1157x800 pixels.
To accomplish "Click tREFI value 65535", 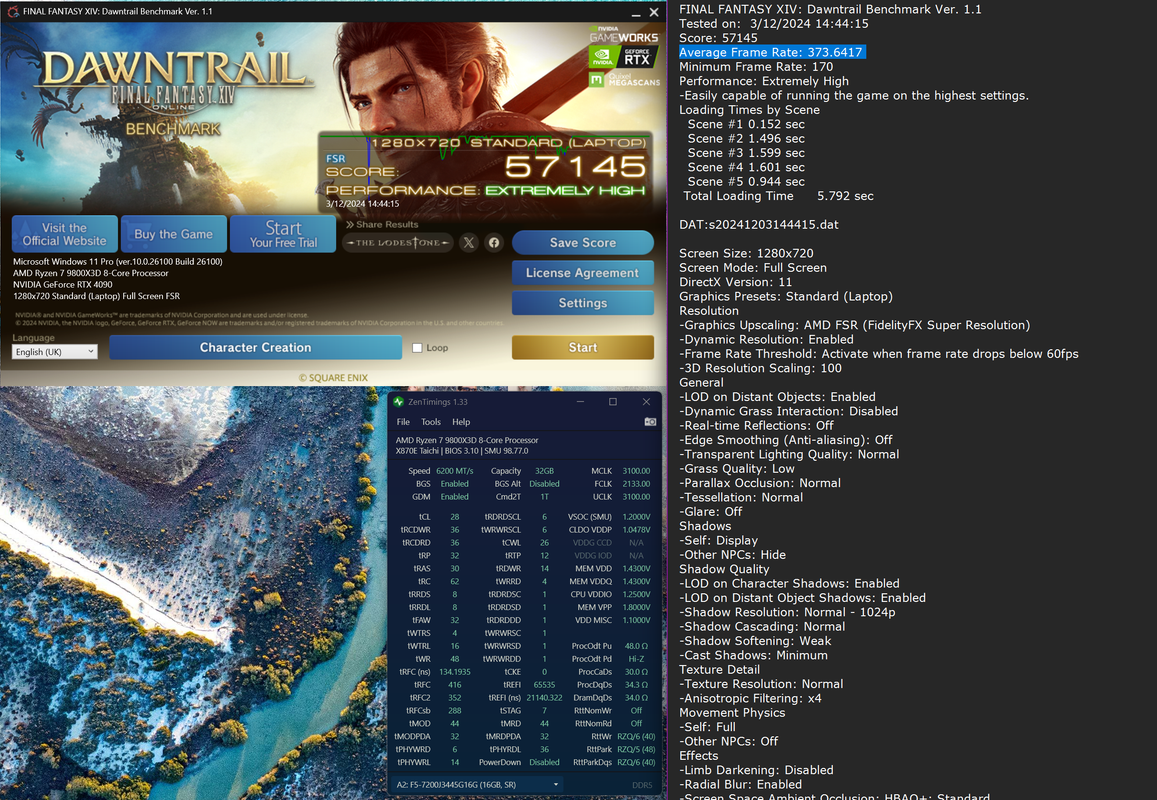I will (545, 685).
